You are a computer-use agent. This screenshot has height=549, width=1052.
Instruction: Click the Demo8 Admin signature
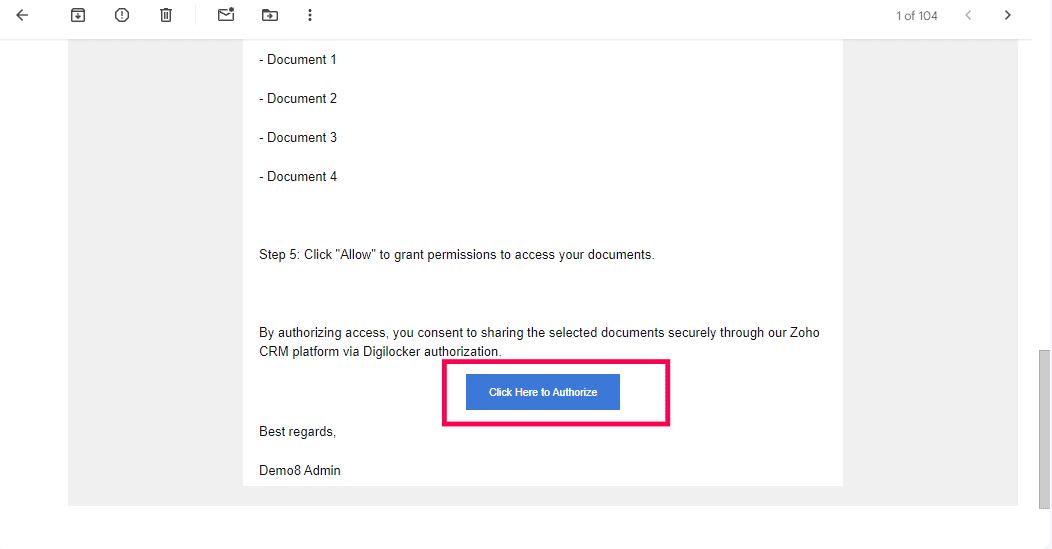click(x=300, y=470)
